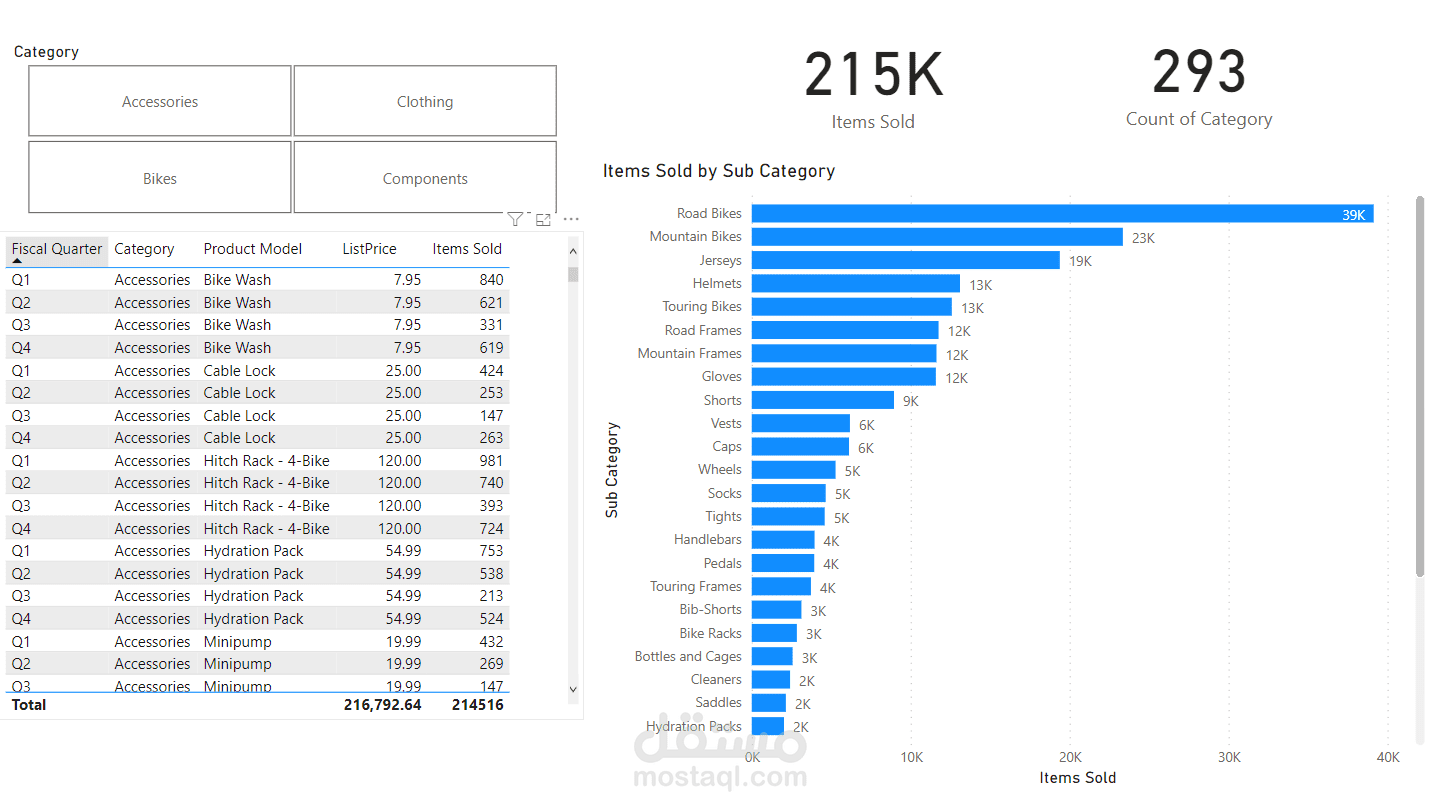The width and height of the screenshot is (1441, 808).
Task: Open focus mode for the table visual
Action: (x=543, y=219)
